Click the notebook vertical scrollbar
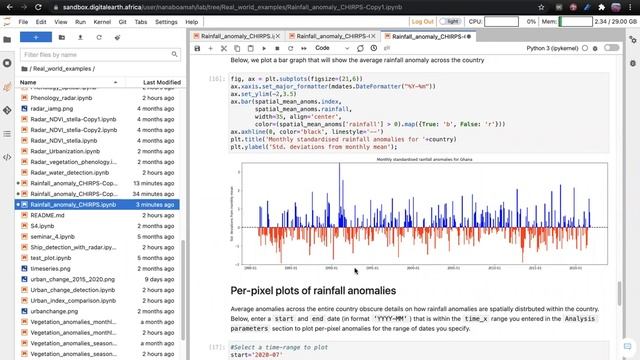This screenshot has width=640, height=360. click(619, 293)
